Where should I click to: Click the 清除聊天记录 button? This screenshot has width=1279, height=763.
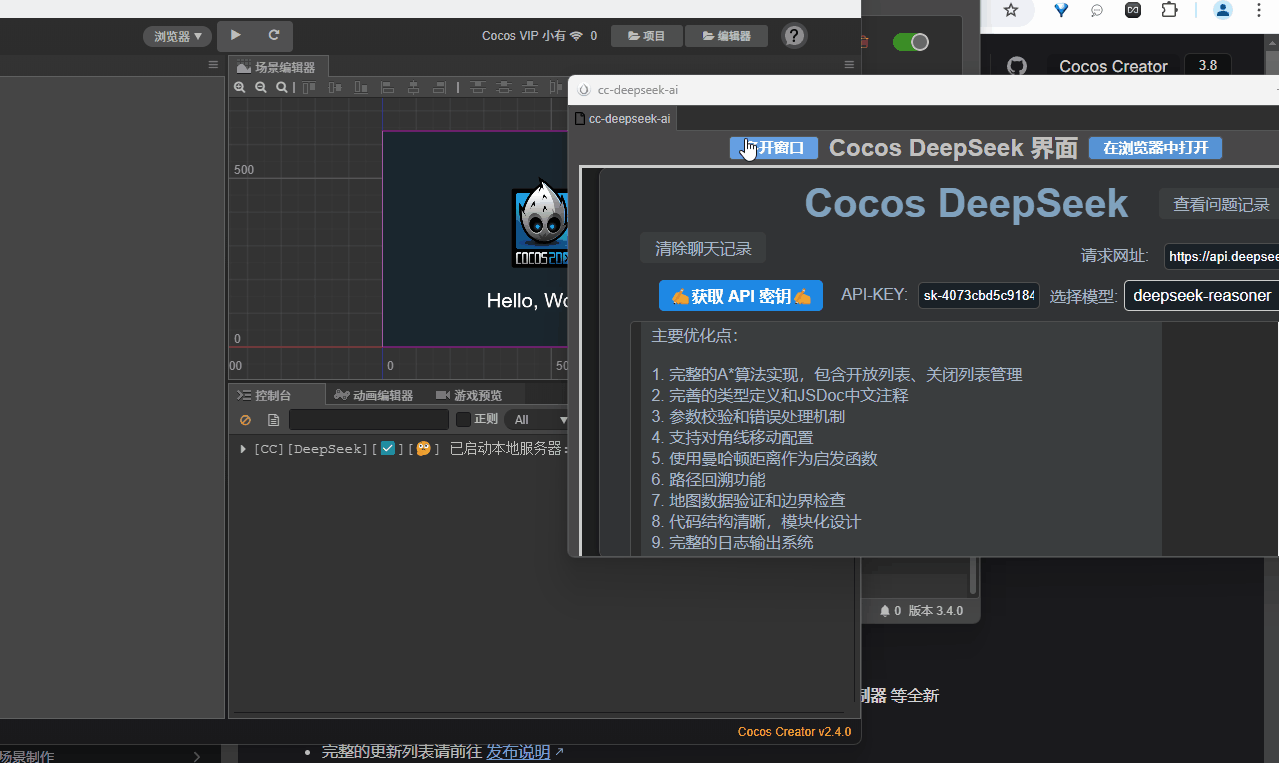point(703,248)
